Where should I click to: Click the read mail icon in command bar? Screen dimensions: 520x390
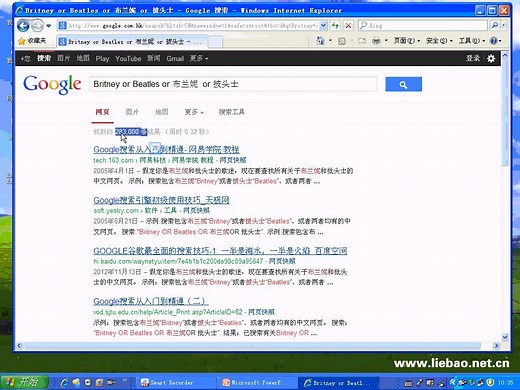[362, 41]
